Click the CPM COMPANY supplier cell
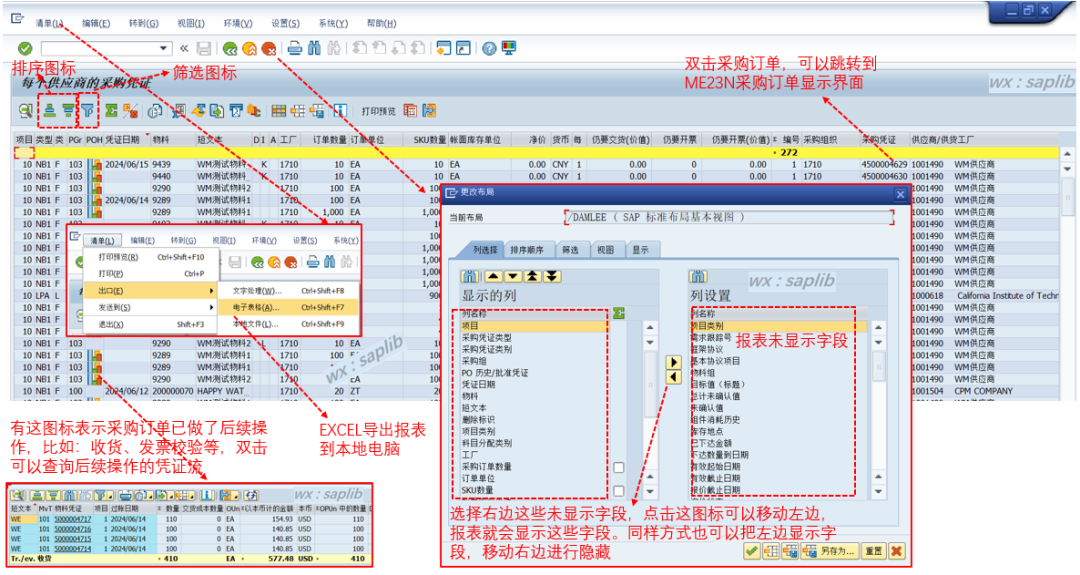This screenshot has height=575, width=1080. (x=984, y=390)
